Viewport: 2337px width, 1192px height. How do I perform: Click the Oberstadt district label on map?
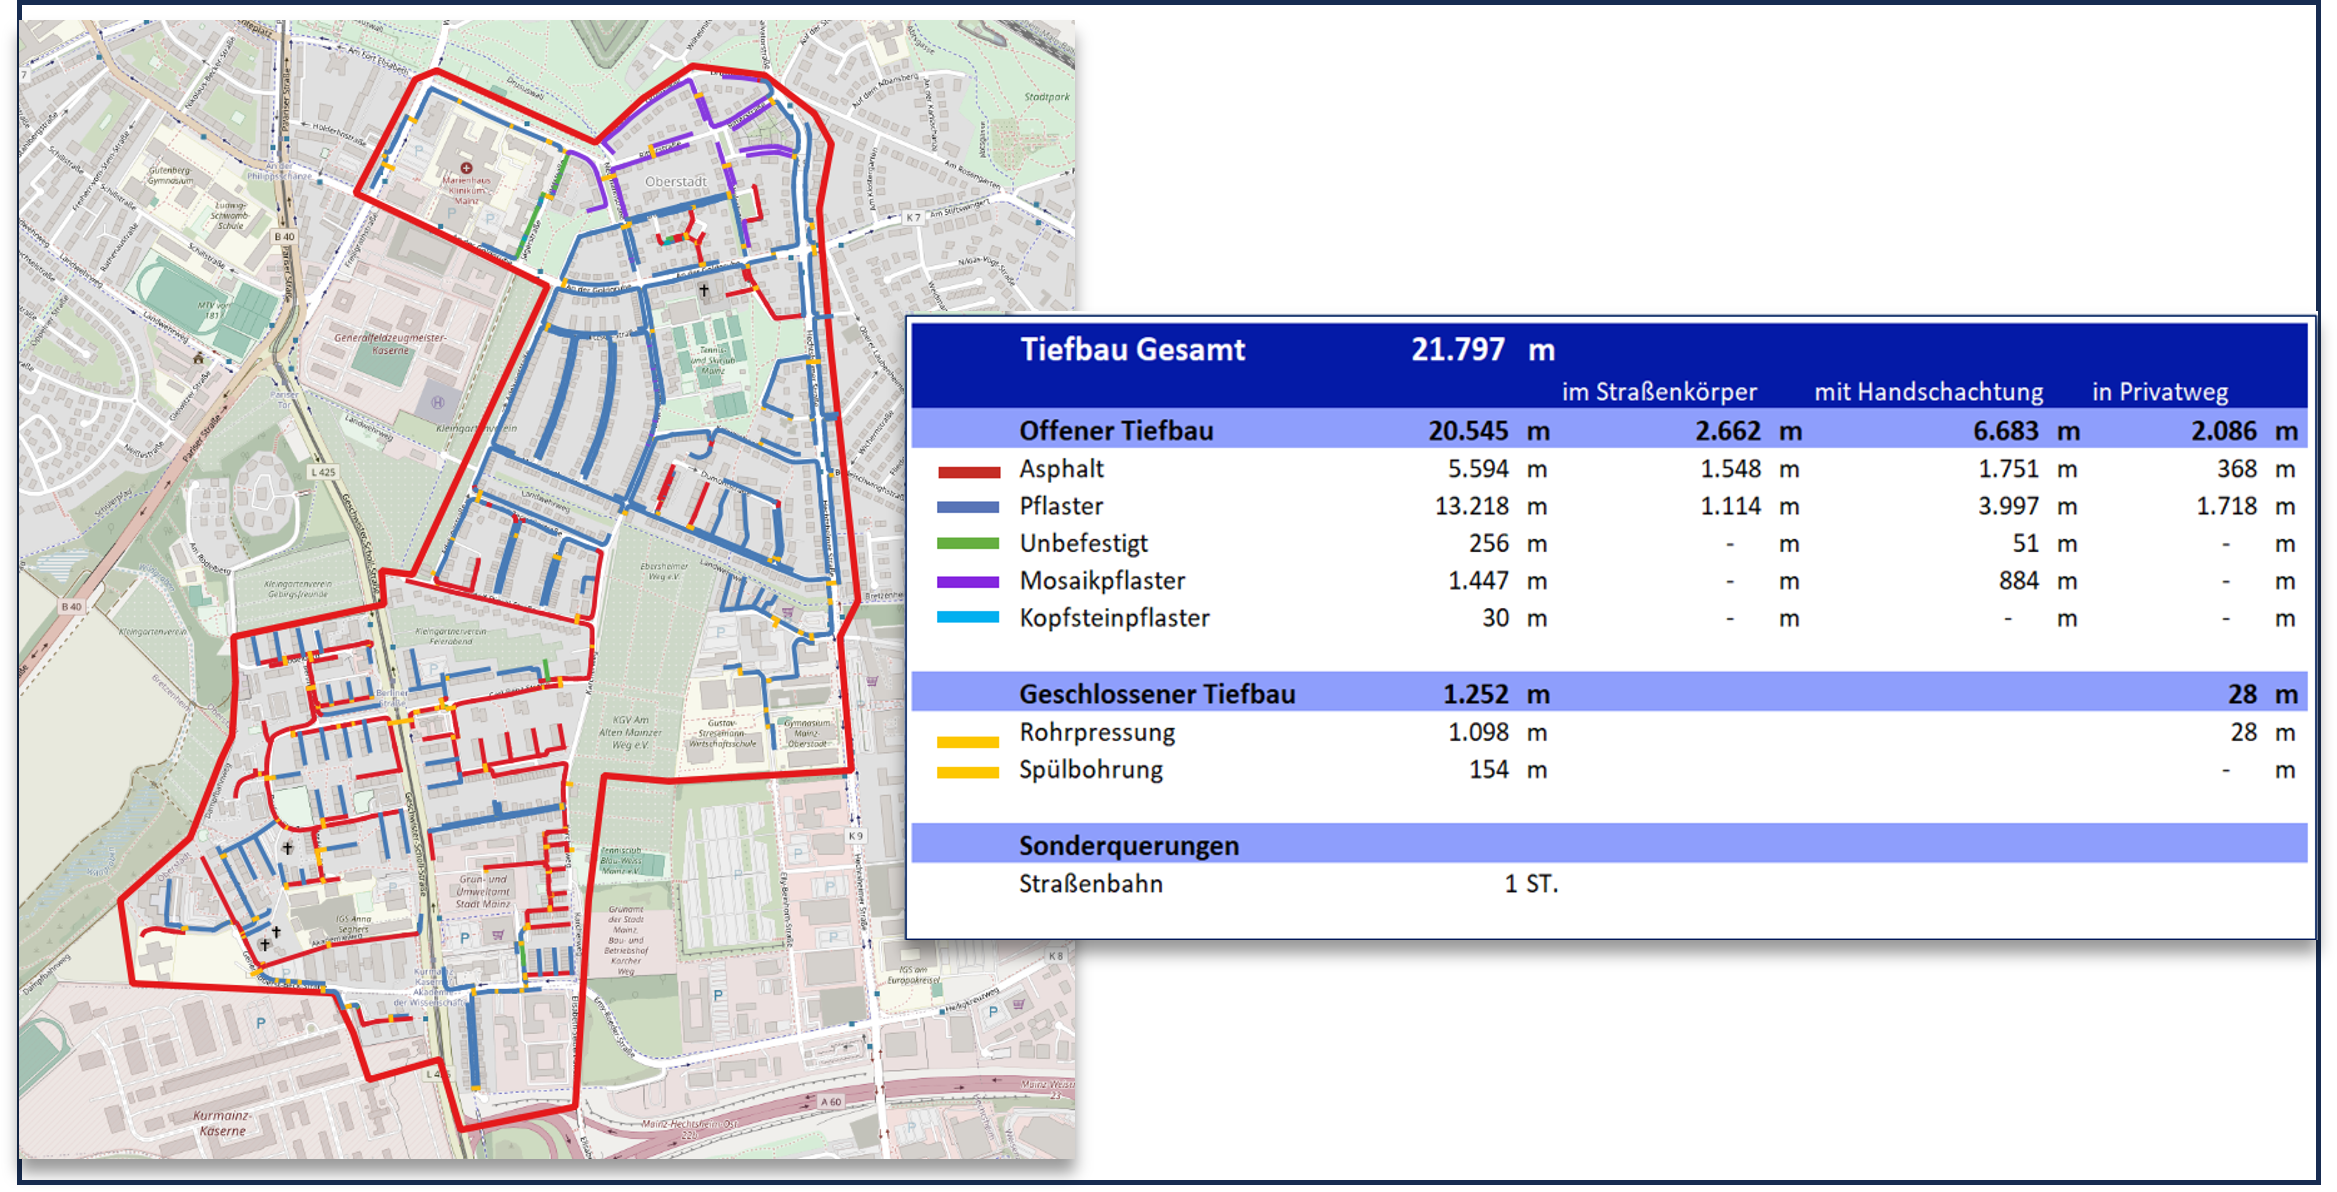coord(676,182)
